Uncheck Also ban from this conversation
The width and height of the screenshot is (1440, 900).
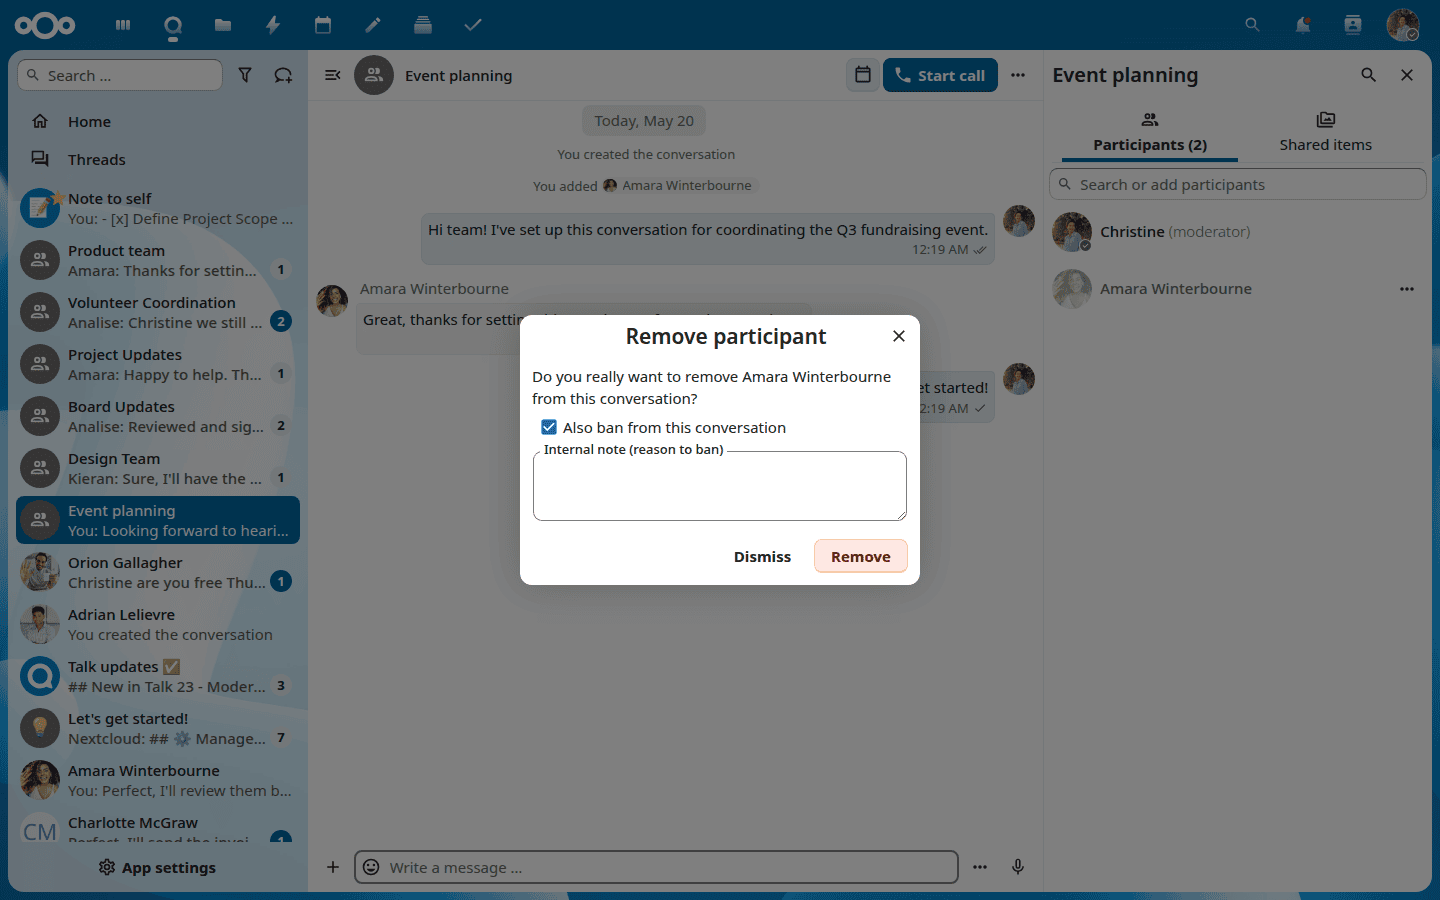pos(549,427)
